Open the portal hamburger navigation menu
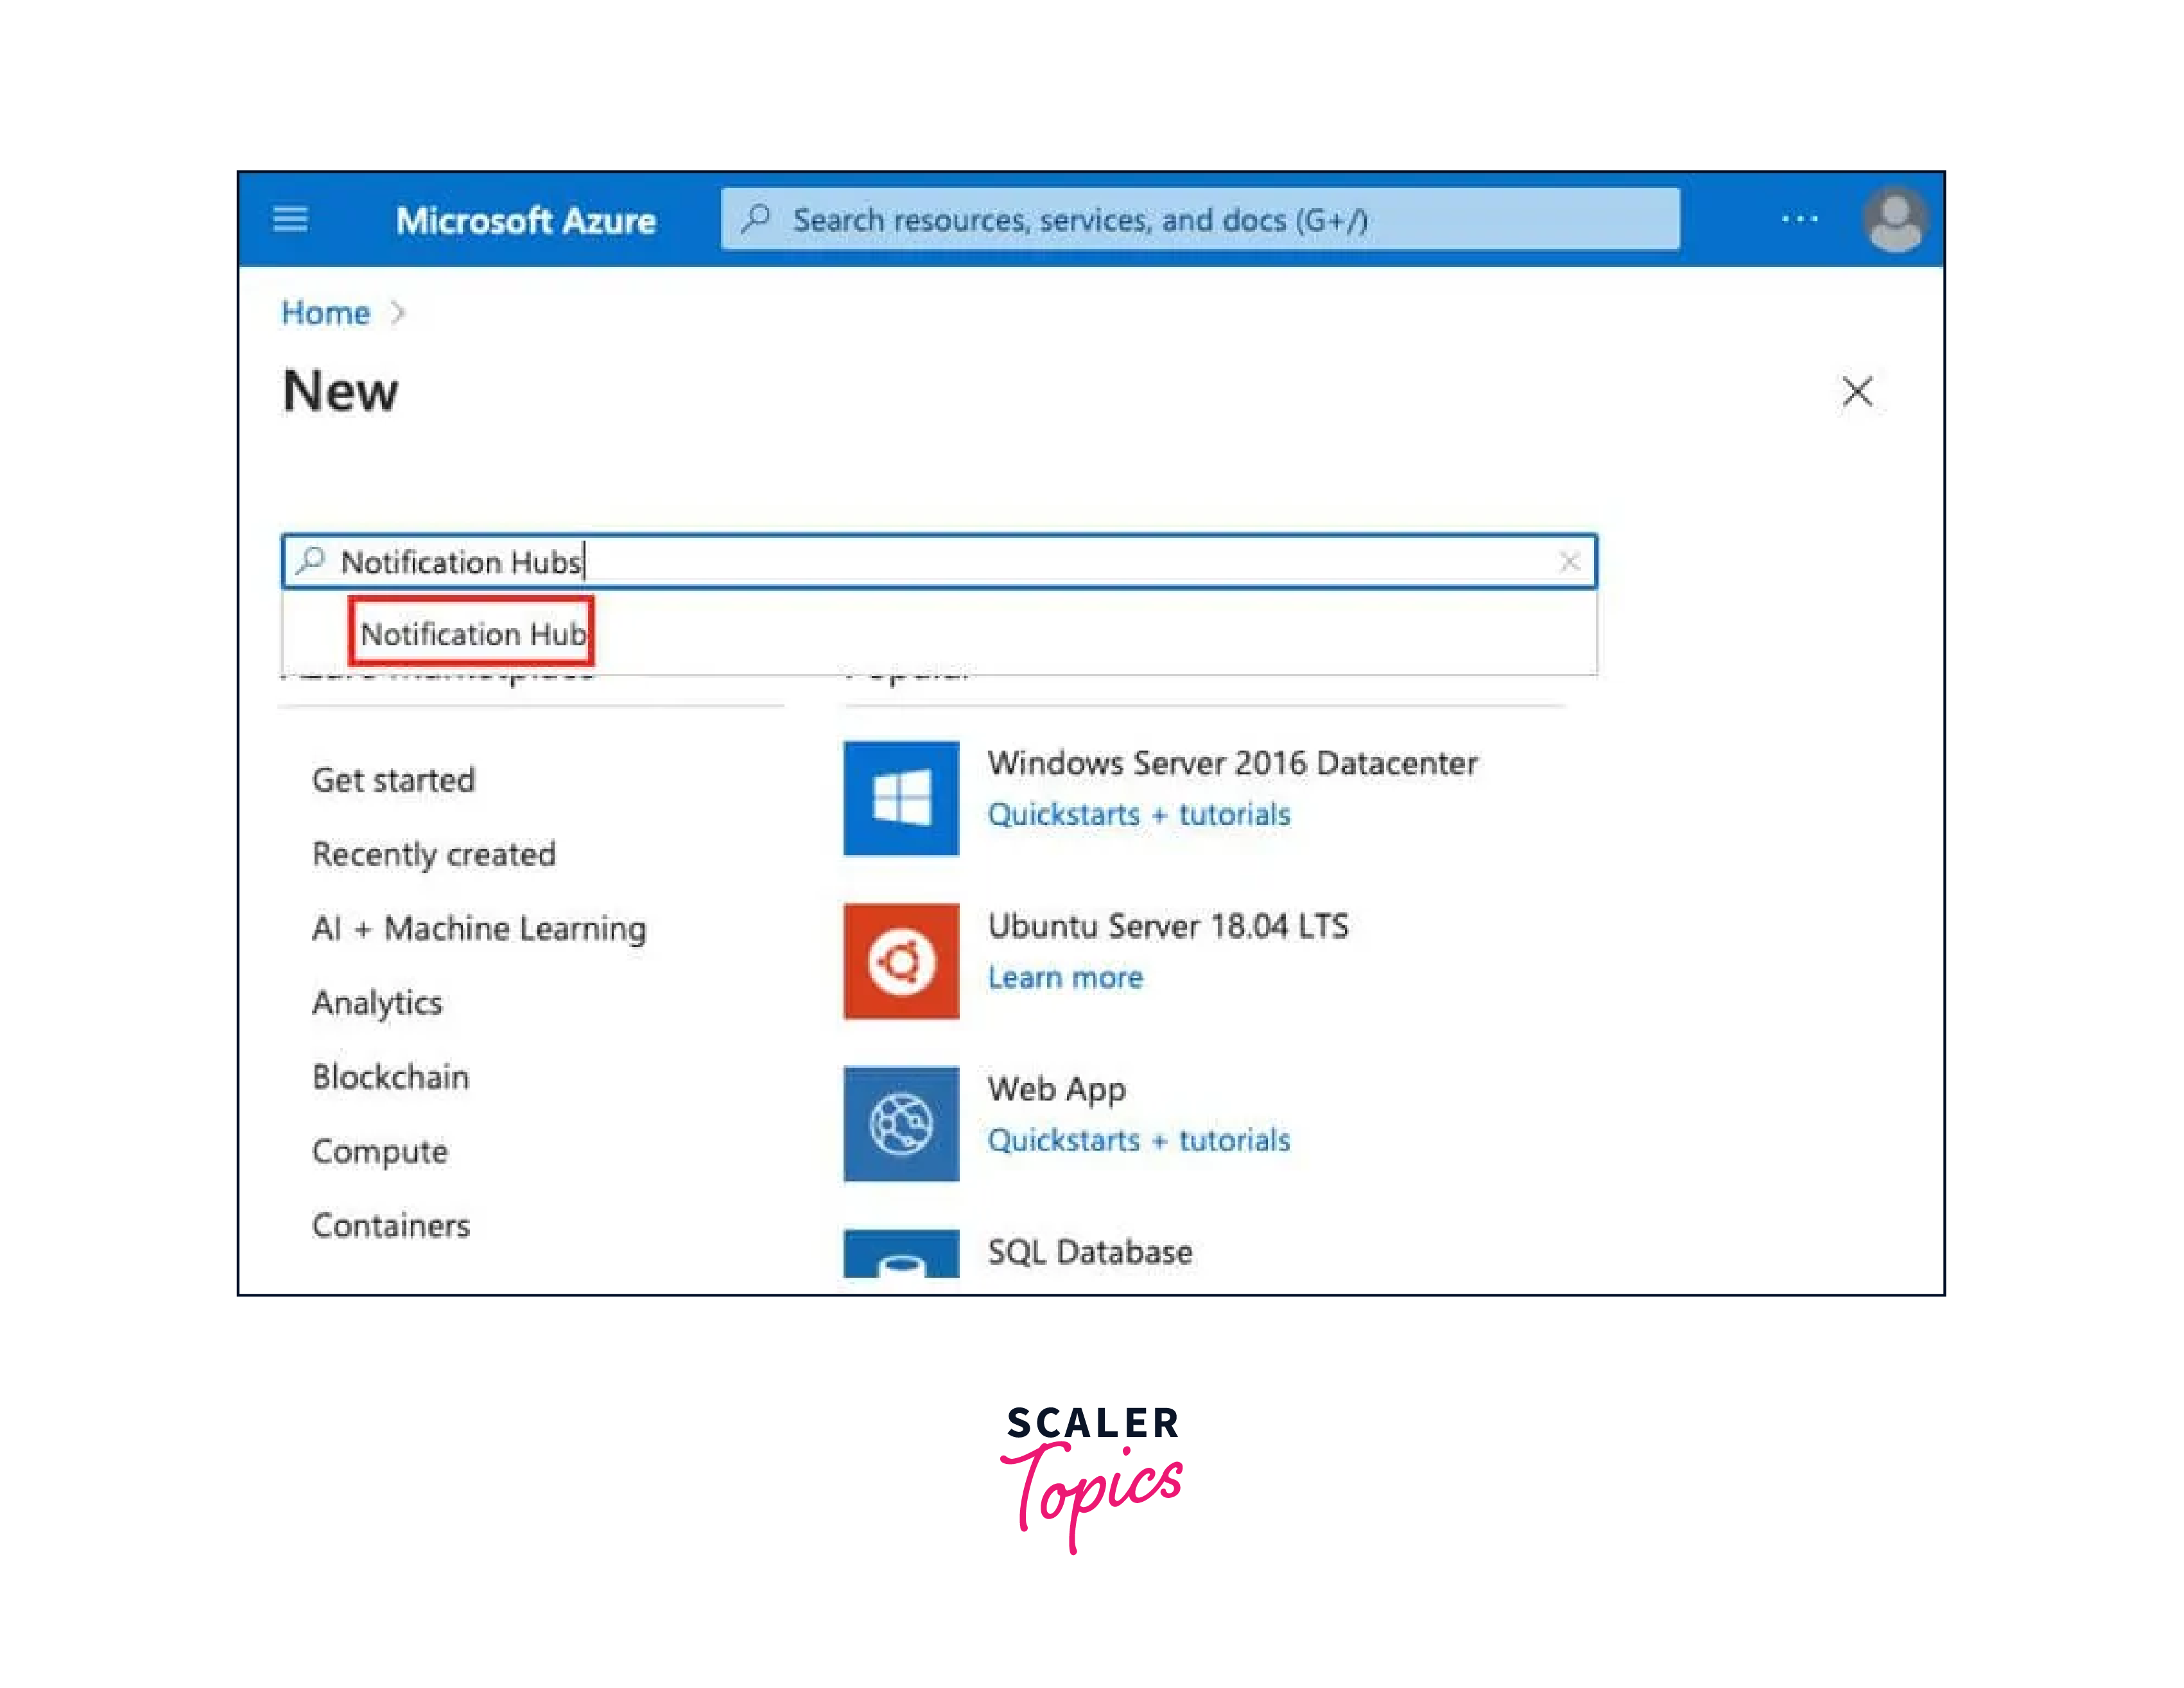This screenshot has height=1688, width=2184. (x=289, y=219)
